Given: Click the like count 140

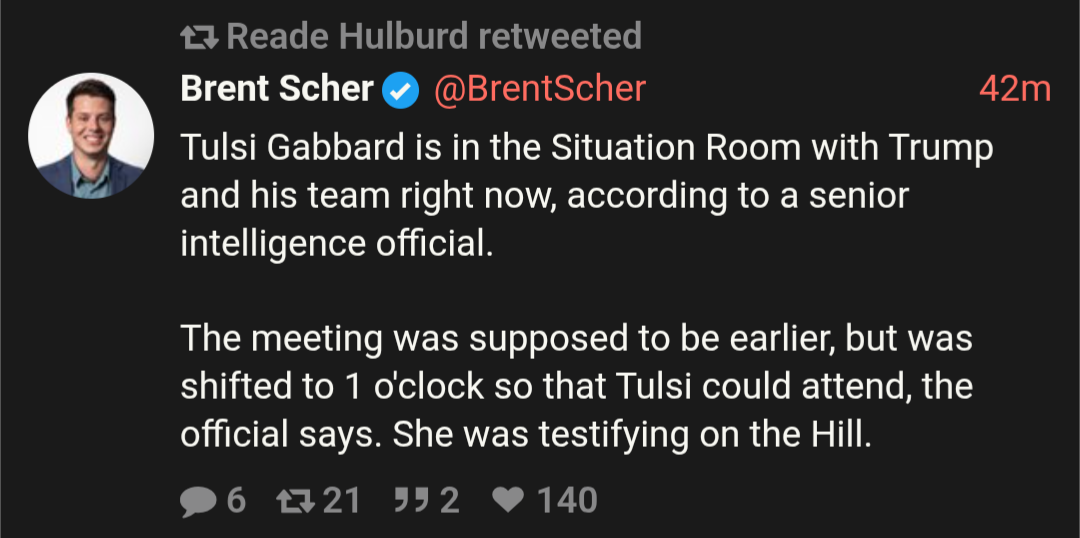Looking at the screenshot, I should click(x=567, y=501).
